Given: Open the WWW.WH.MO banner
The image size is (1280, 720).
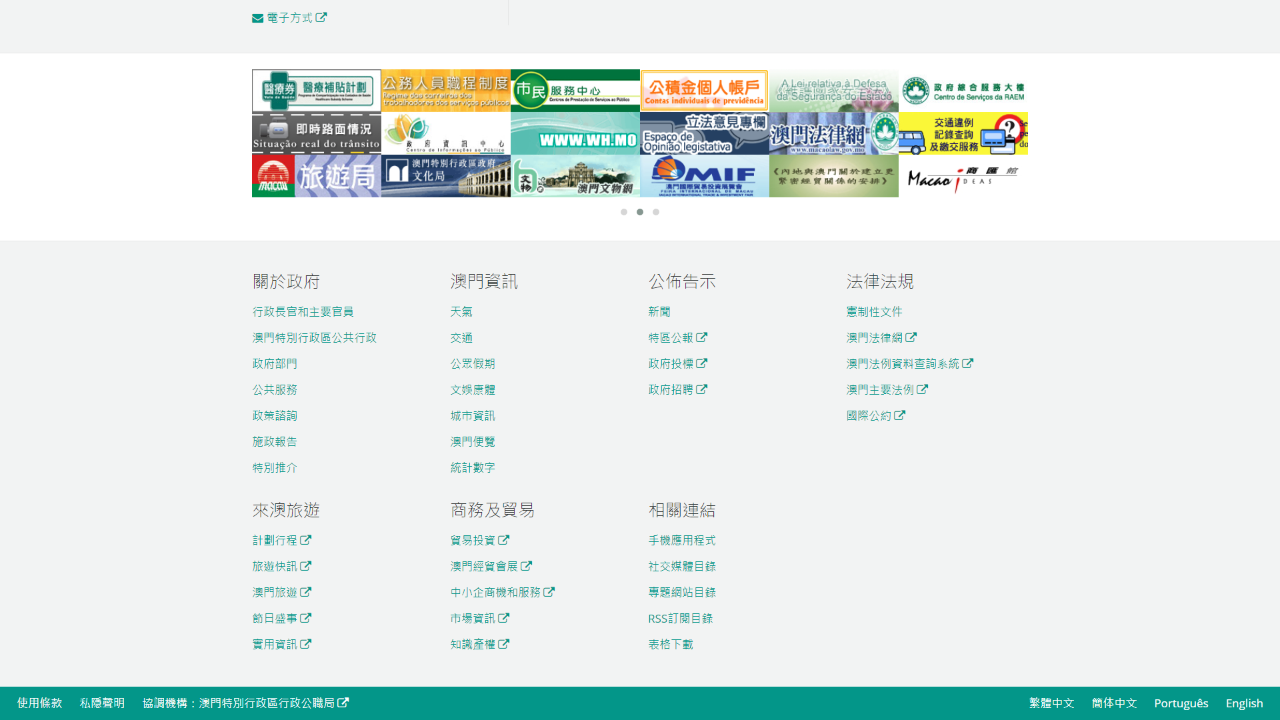Looking at the screenshot, I should (x=575, y=133).
